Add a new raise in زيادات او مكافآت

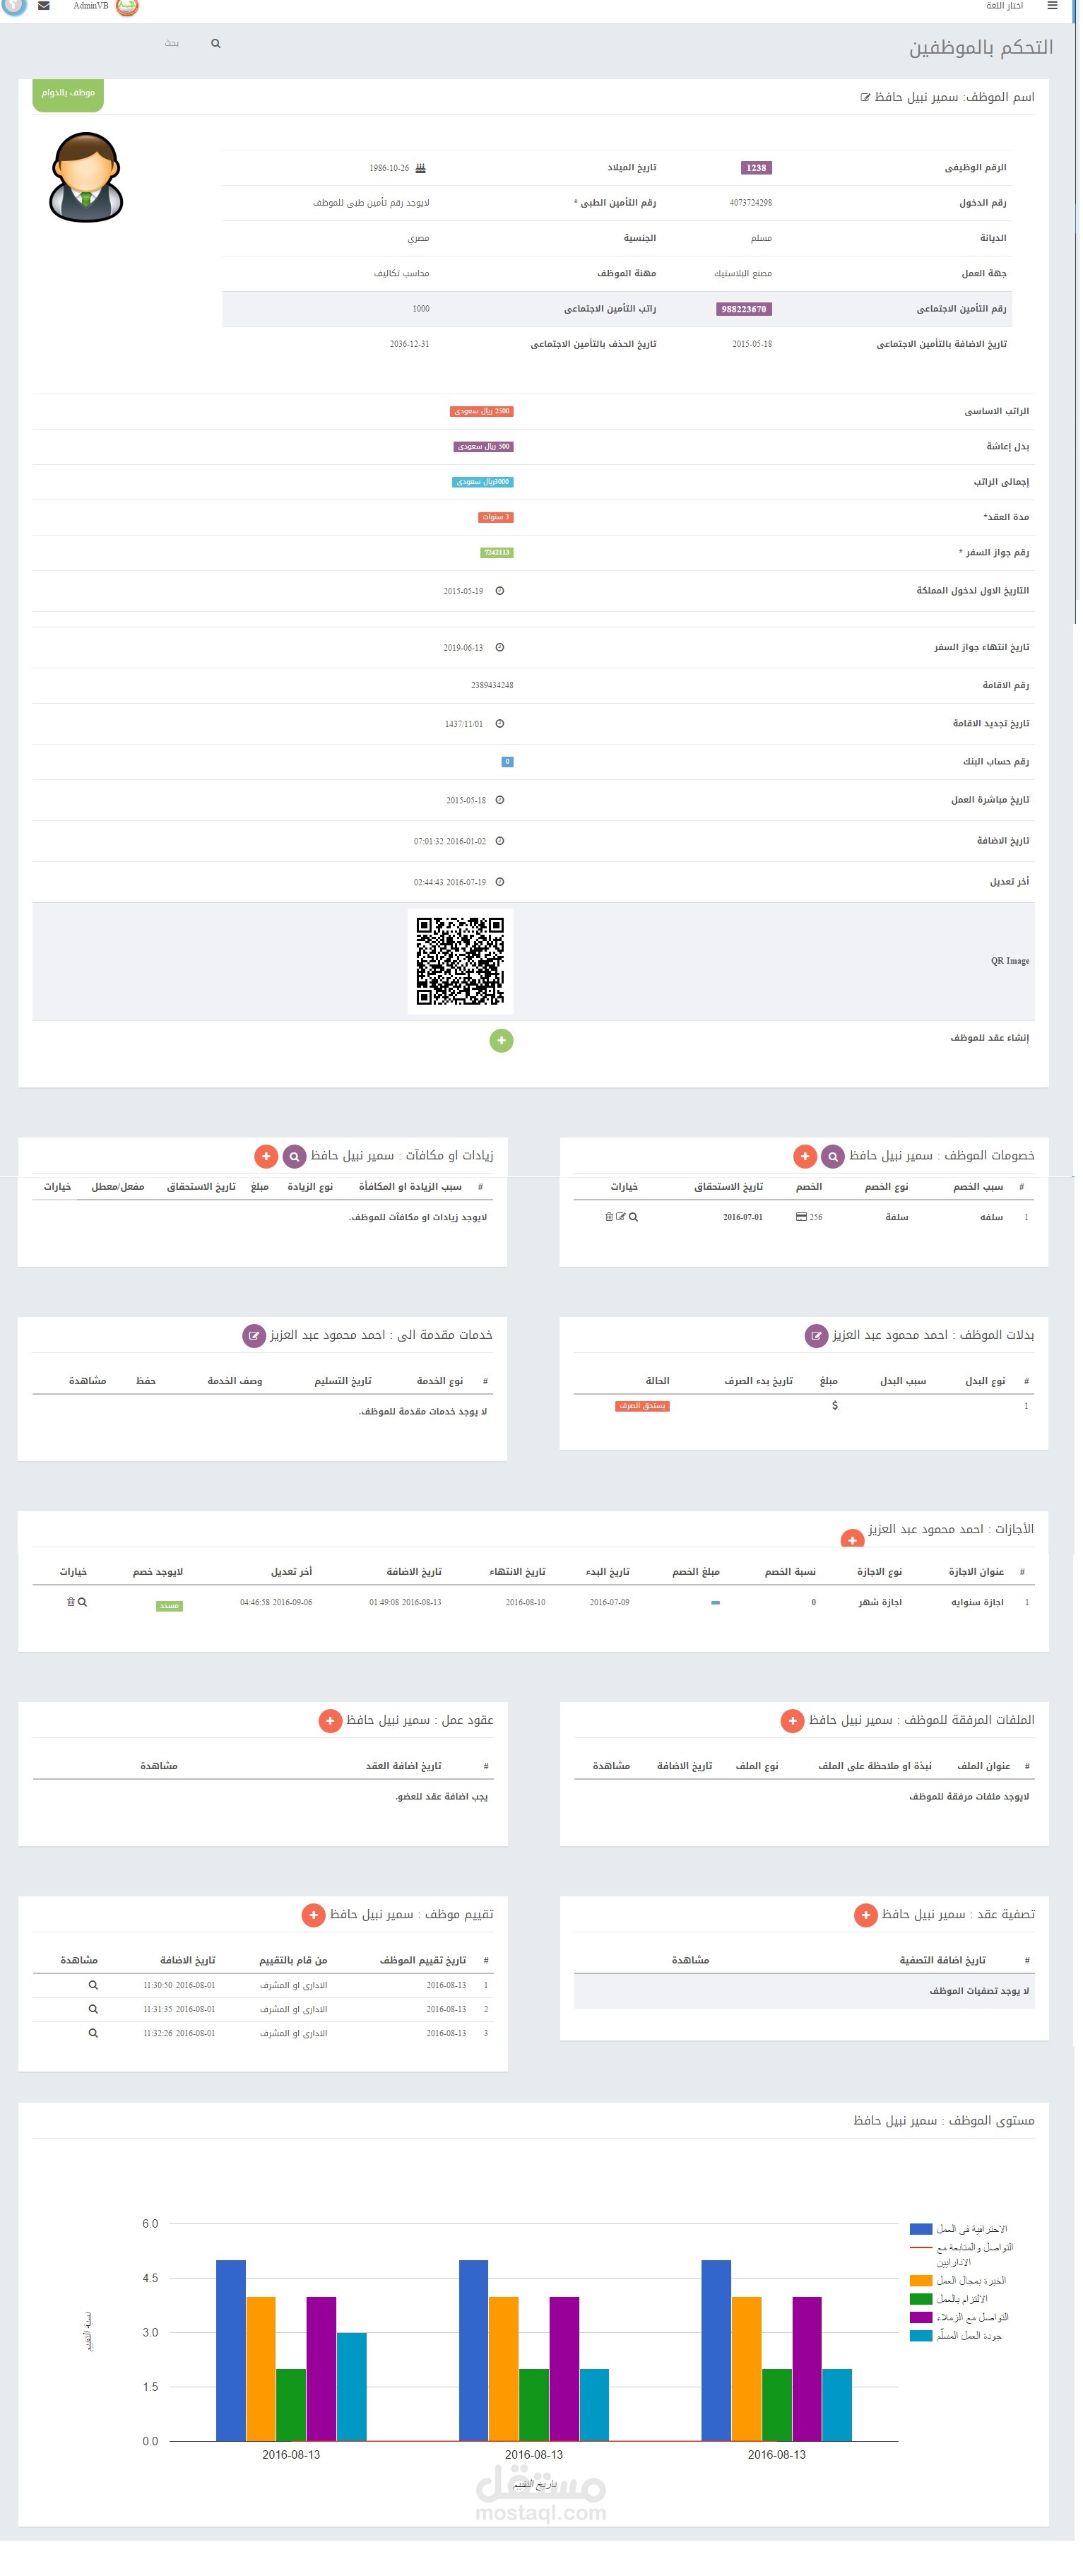[x=266, y=1156]
